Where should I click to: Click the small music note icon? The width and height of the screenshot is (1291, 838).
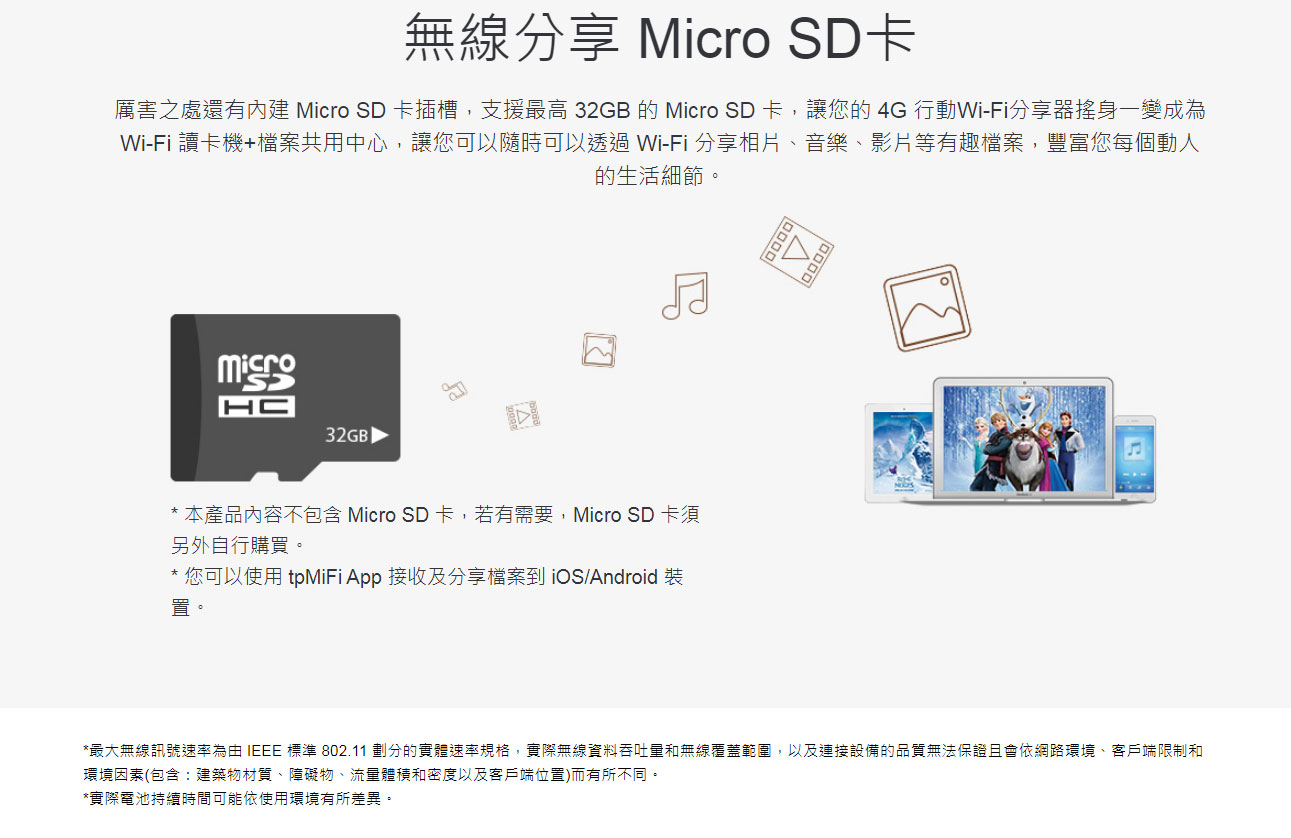(455, 391)
